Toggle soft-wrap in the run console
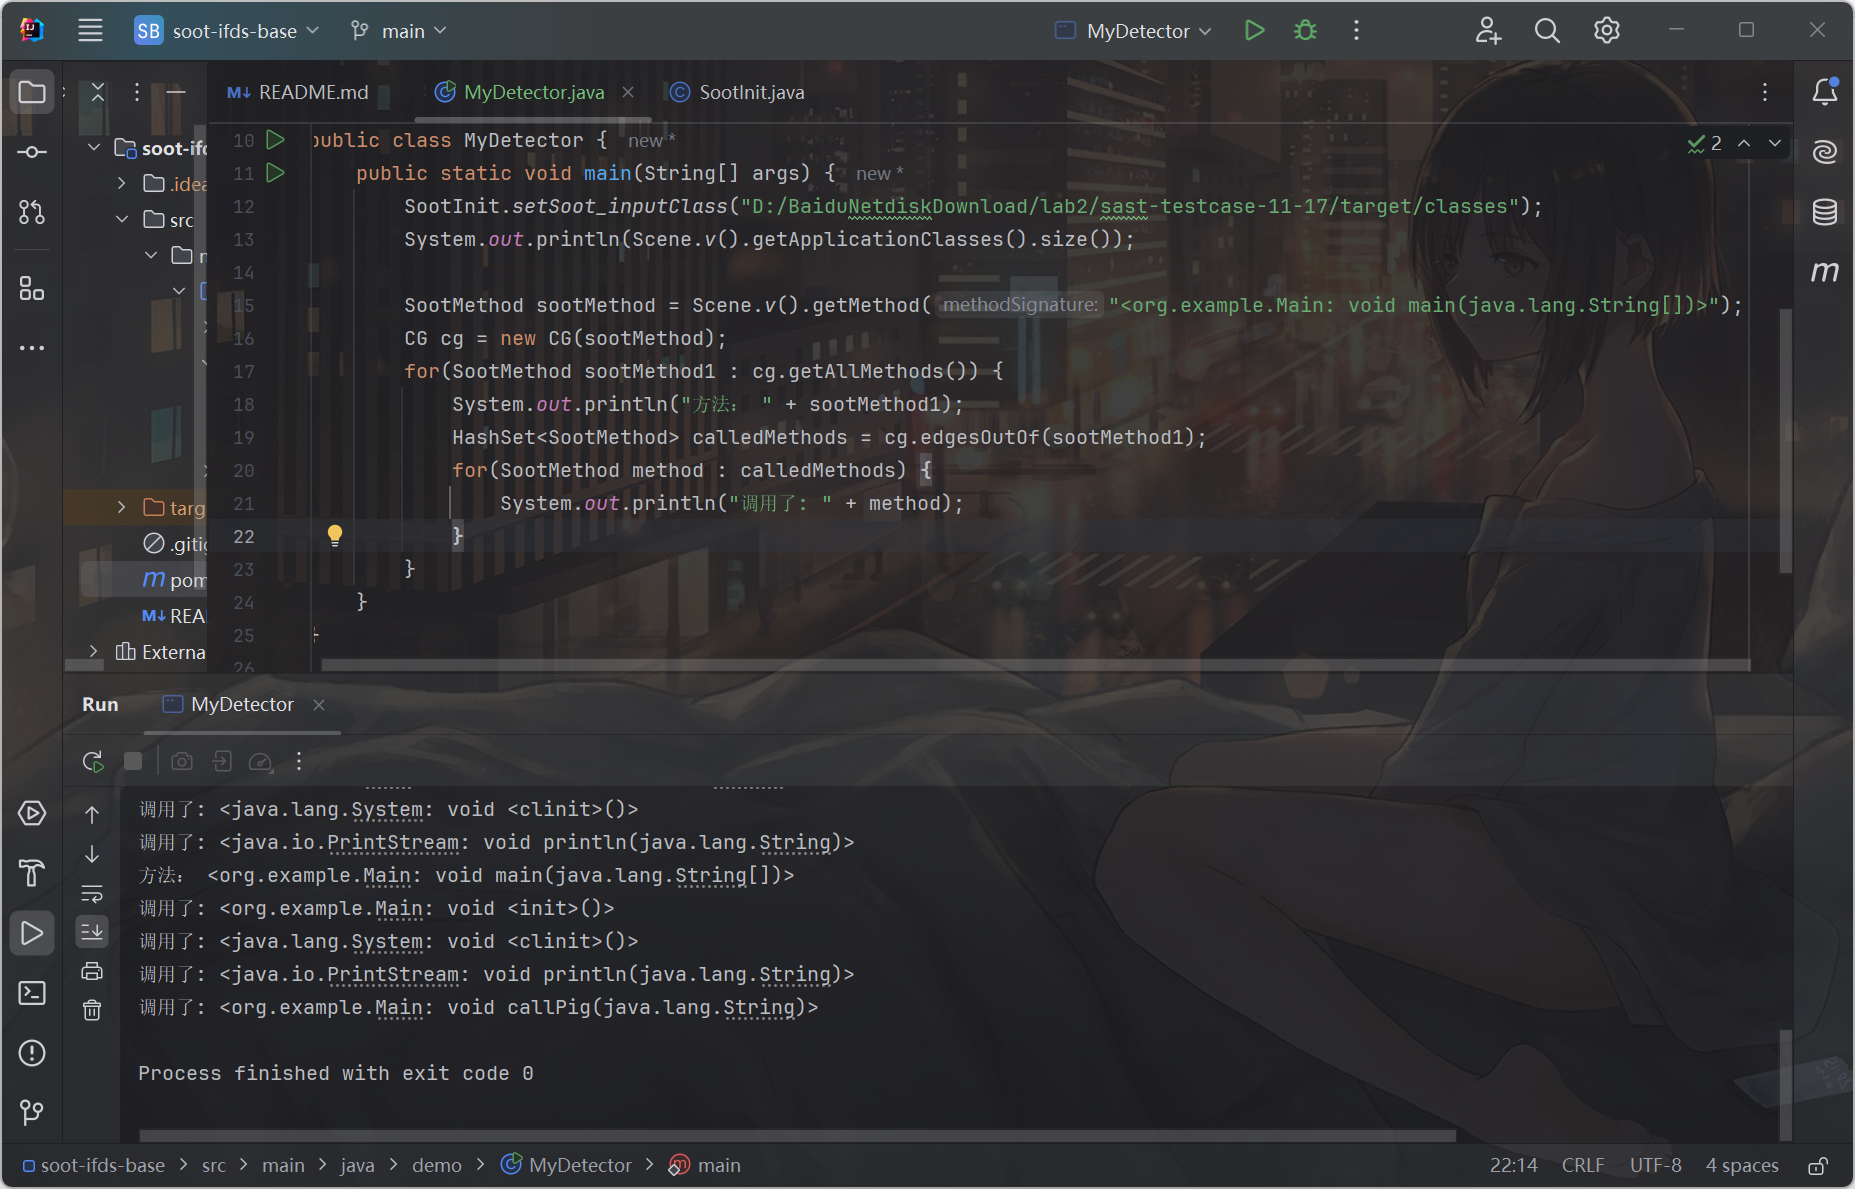The width and height of the screenshot is (1855, 1189). point(92,893)
